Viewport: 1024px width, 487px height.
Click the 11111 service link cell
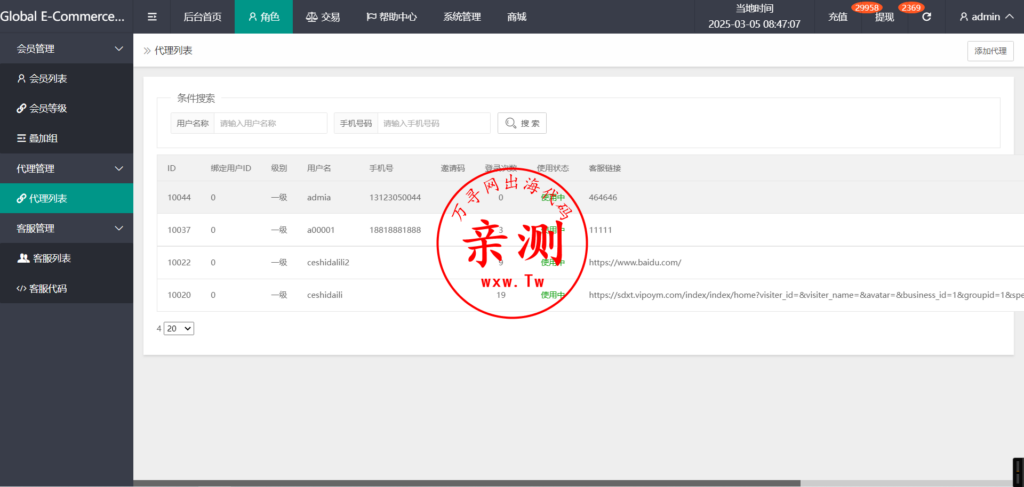pos(600,230)
